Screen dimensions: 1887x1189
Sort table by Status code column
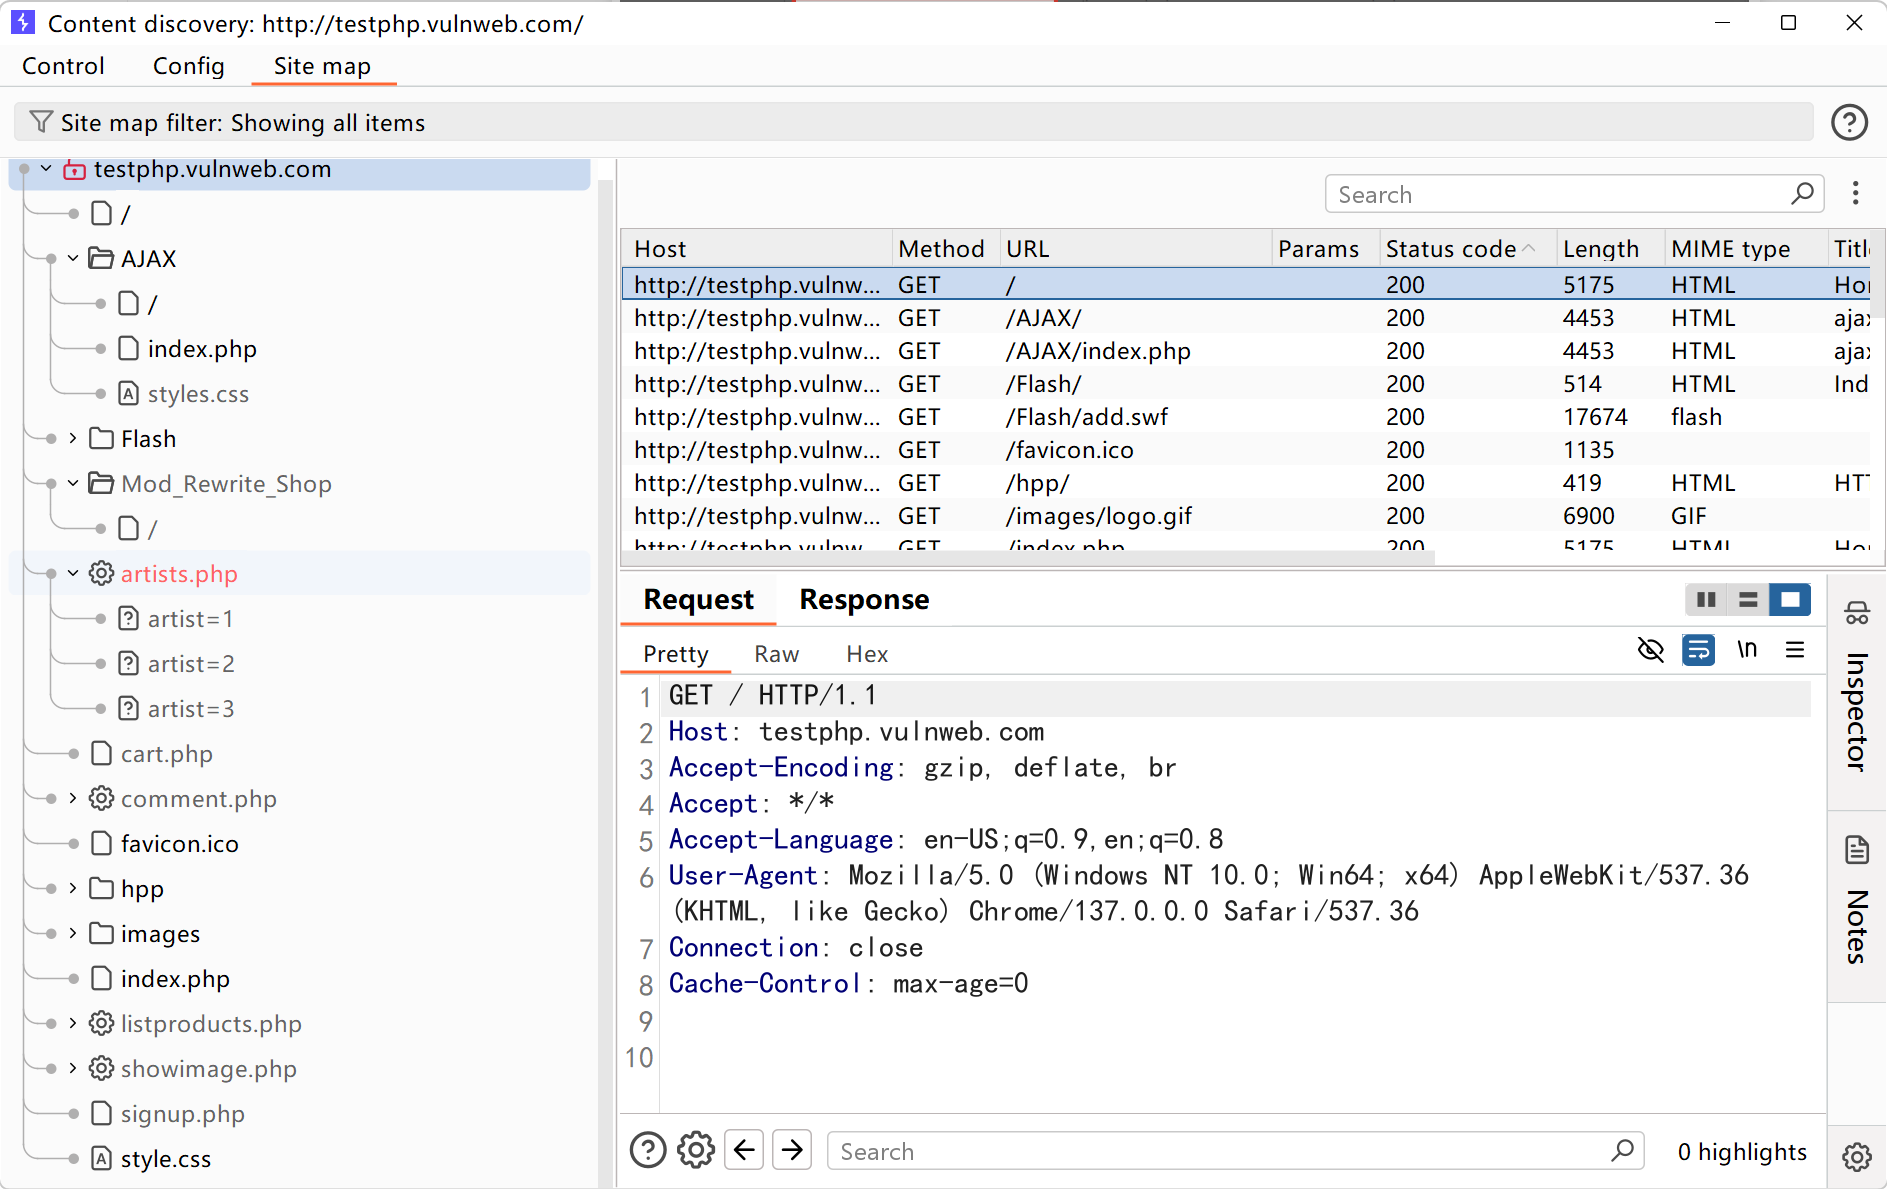click(x=1451, y=249)
